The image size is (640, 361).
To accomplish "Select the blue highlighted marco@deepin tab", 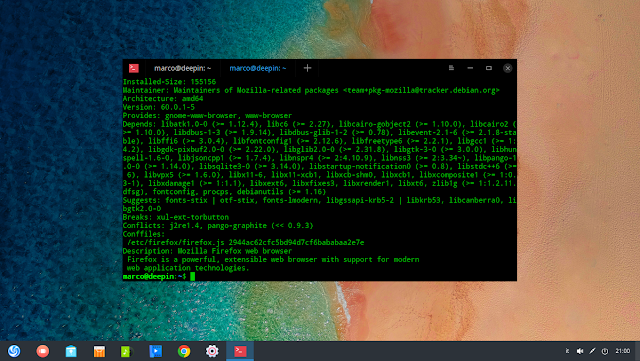I will click(258, 68).
